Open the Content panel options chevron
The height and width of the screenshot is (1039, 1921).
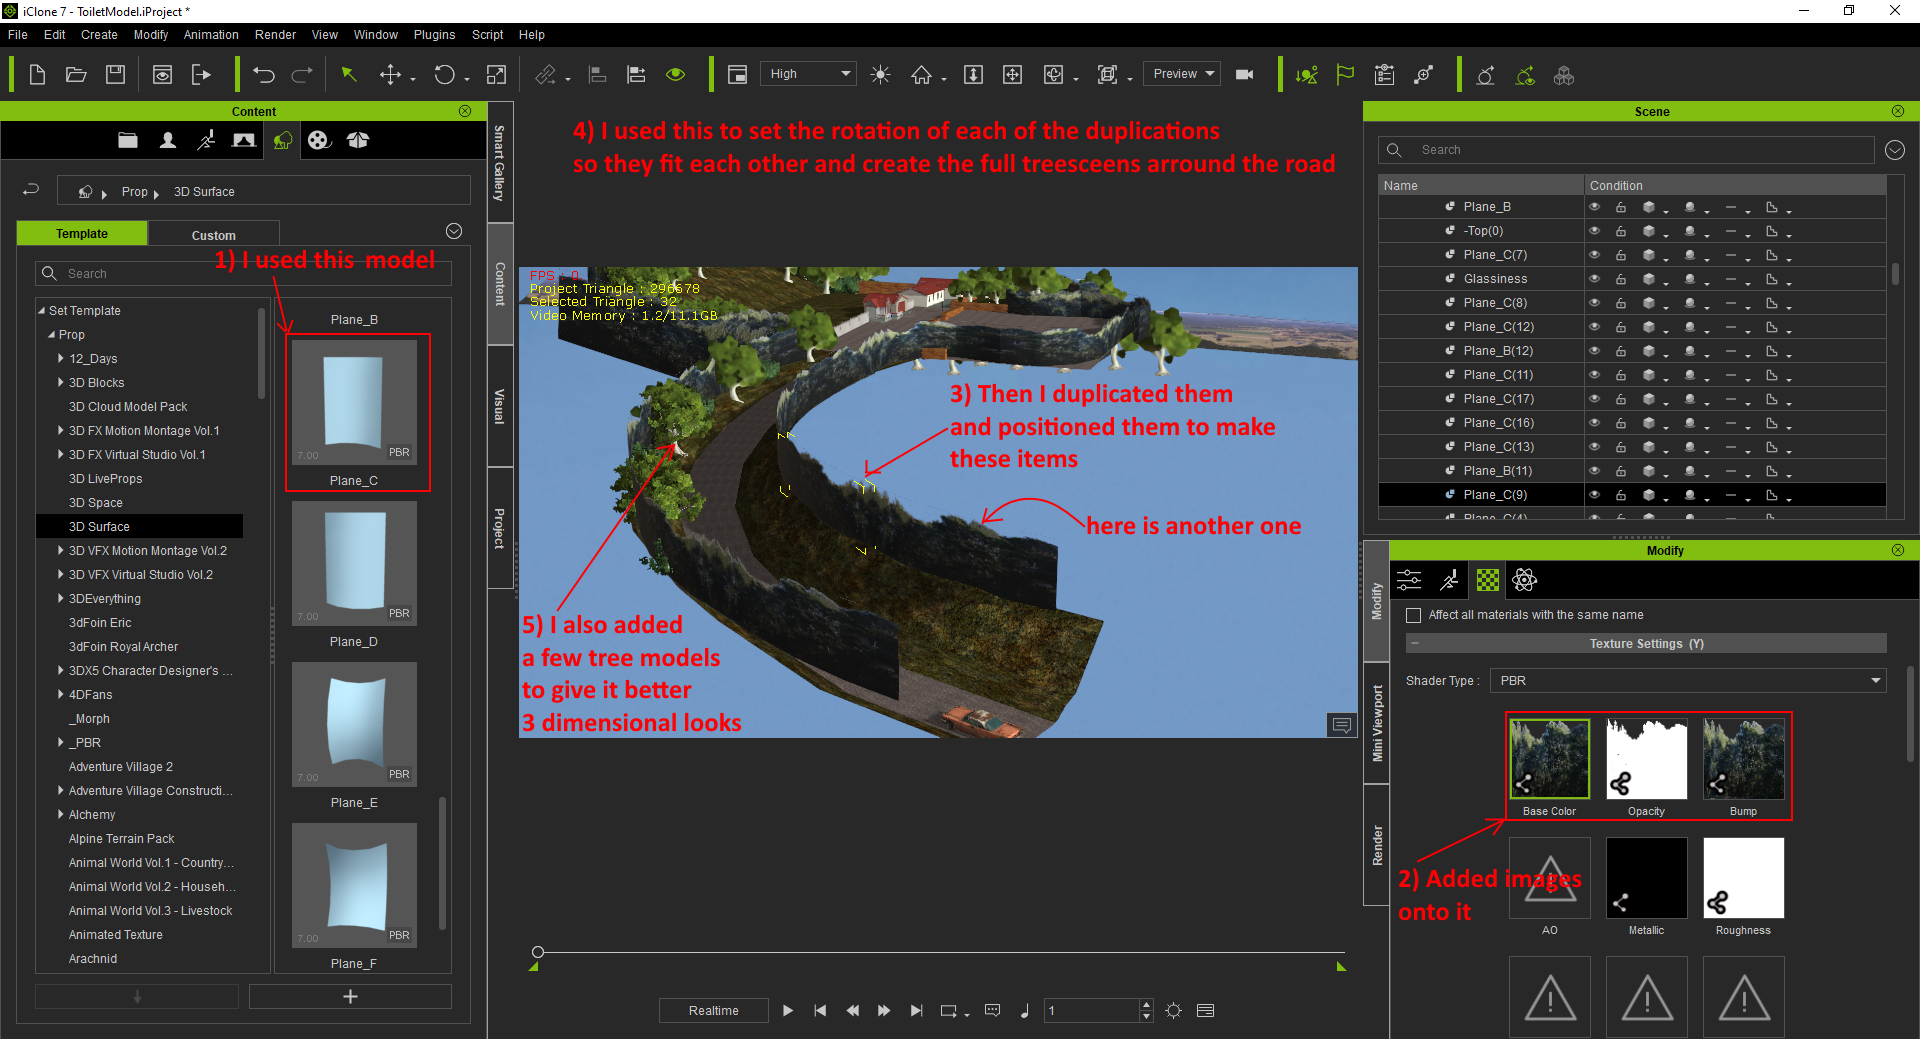coord(454,231)
